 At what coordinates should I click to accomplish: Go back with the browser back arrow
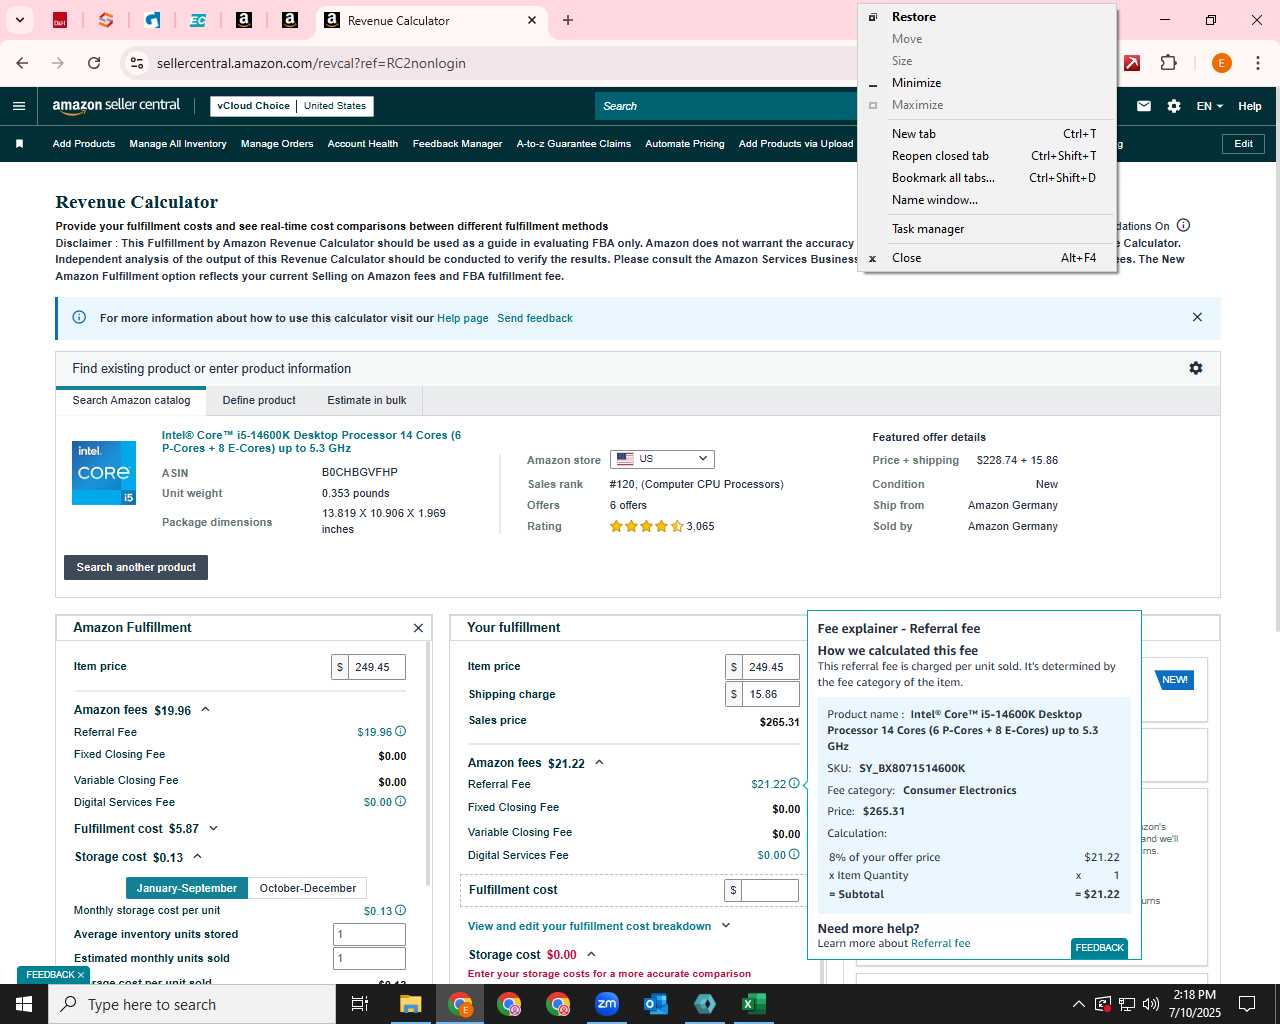pyautogui.click(x=22, y=63)
